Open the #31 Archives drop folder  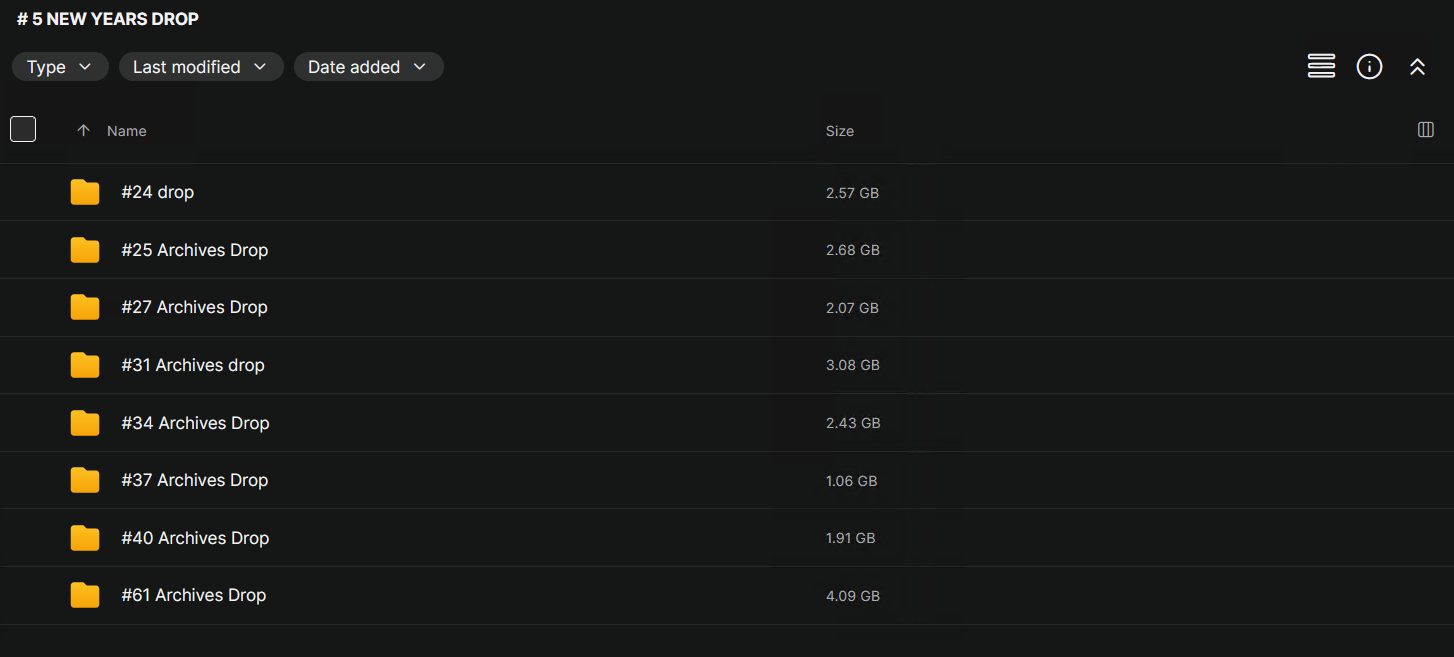coord(193,365)
